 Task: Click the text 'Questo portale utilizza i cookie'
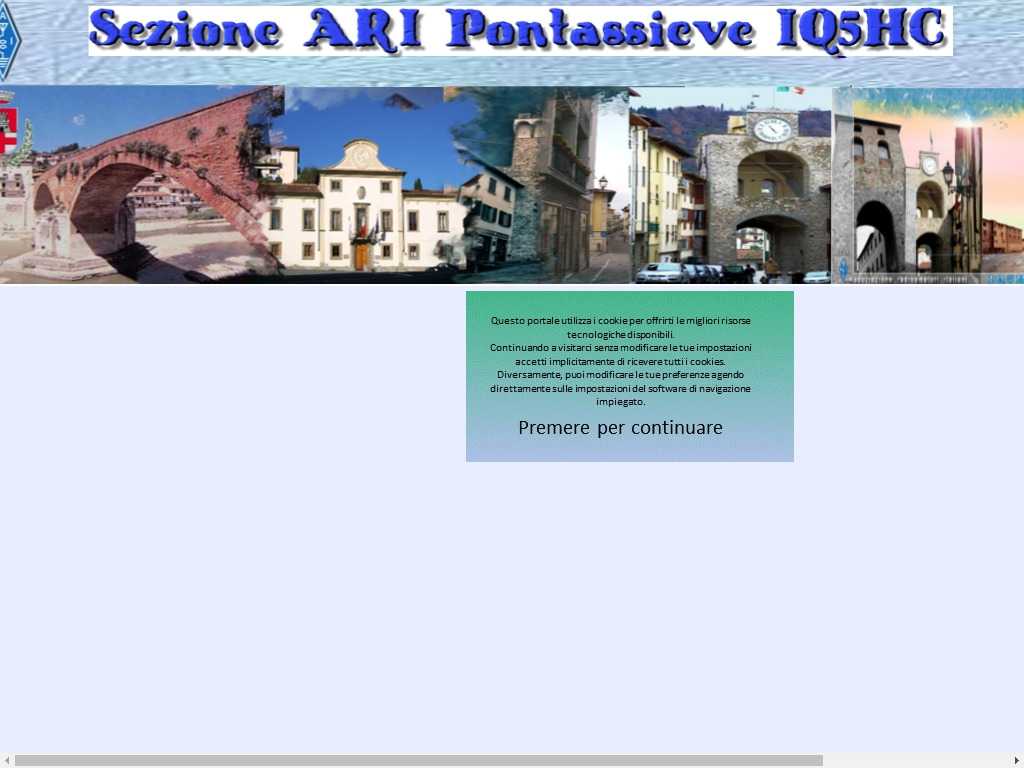[x=560, y=321]
